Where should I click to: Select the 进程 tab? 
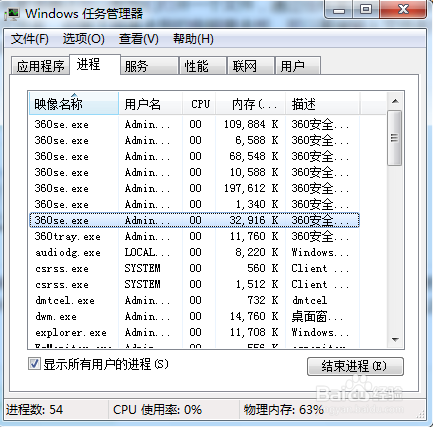tap(95, 64)
